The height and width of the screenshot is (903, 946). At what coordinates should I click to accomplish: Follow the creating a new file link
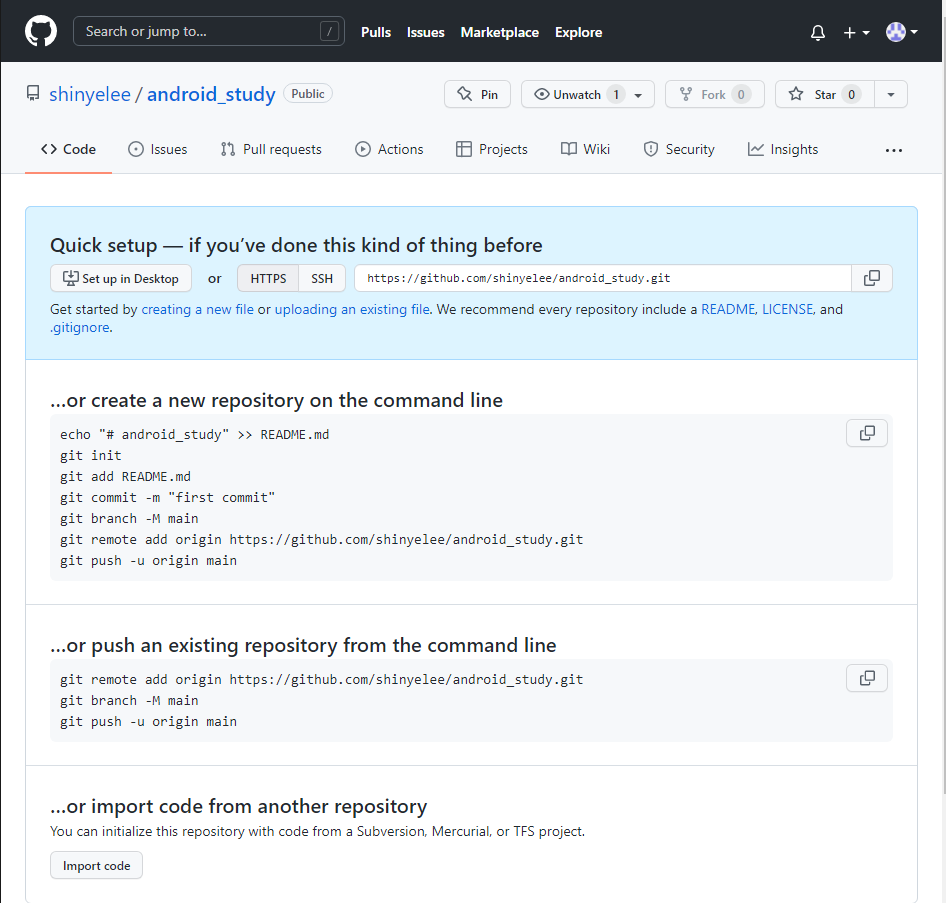197,309
